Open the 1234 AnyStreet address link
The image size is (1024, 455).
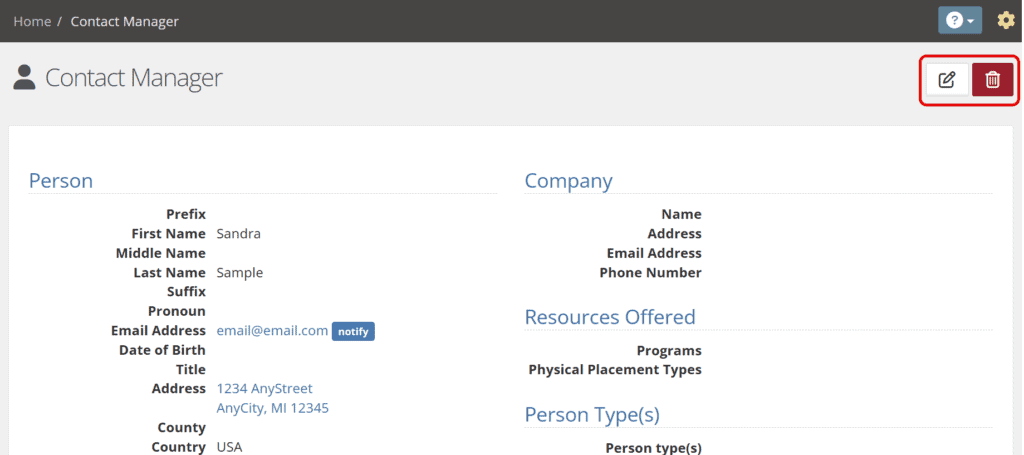pos(264,389)
